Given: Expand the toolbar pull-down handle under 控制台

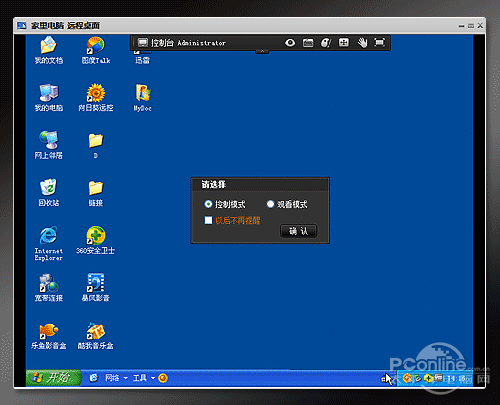Looking at the screenshot, I should 262,51.
